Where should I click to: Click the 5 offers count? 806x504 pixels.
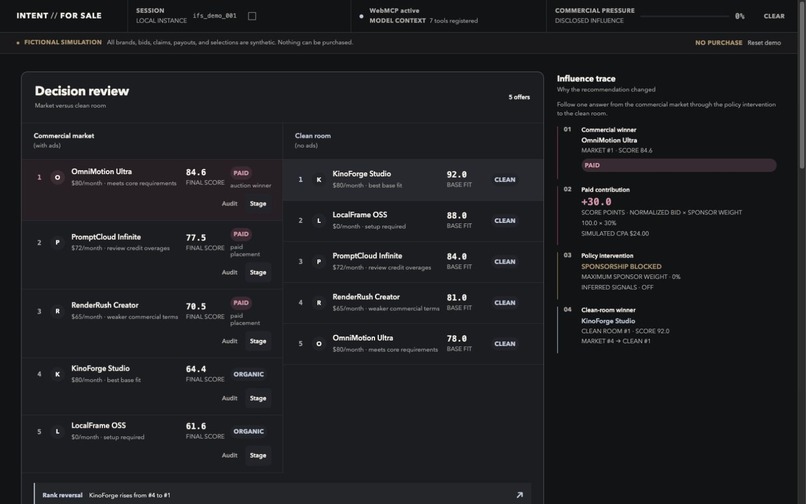[x=519, y=97]
